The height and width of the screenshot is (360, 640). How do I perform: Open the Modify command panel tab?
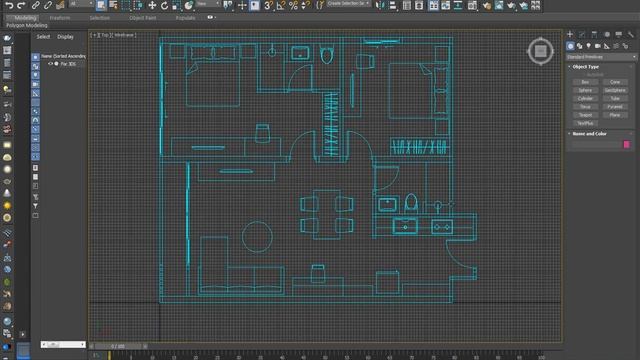coord(582,34)
